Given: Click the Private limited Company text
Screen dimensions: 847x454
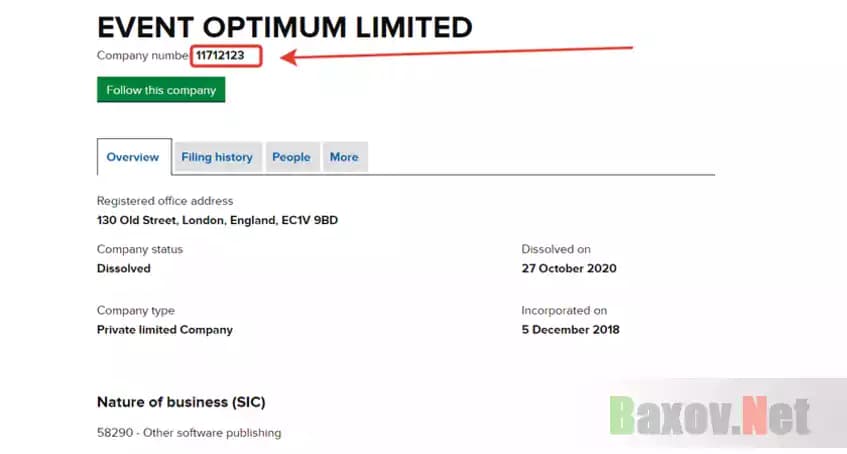Looking at the screenshot, I should [x=165, y=330].
